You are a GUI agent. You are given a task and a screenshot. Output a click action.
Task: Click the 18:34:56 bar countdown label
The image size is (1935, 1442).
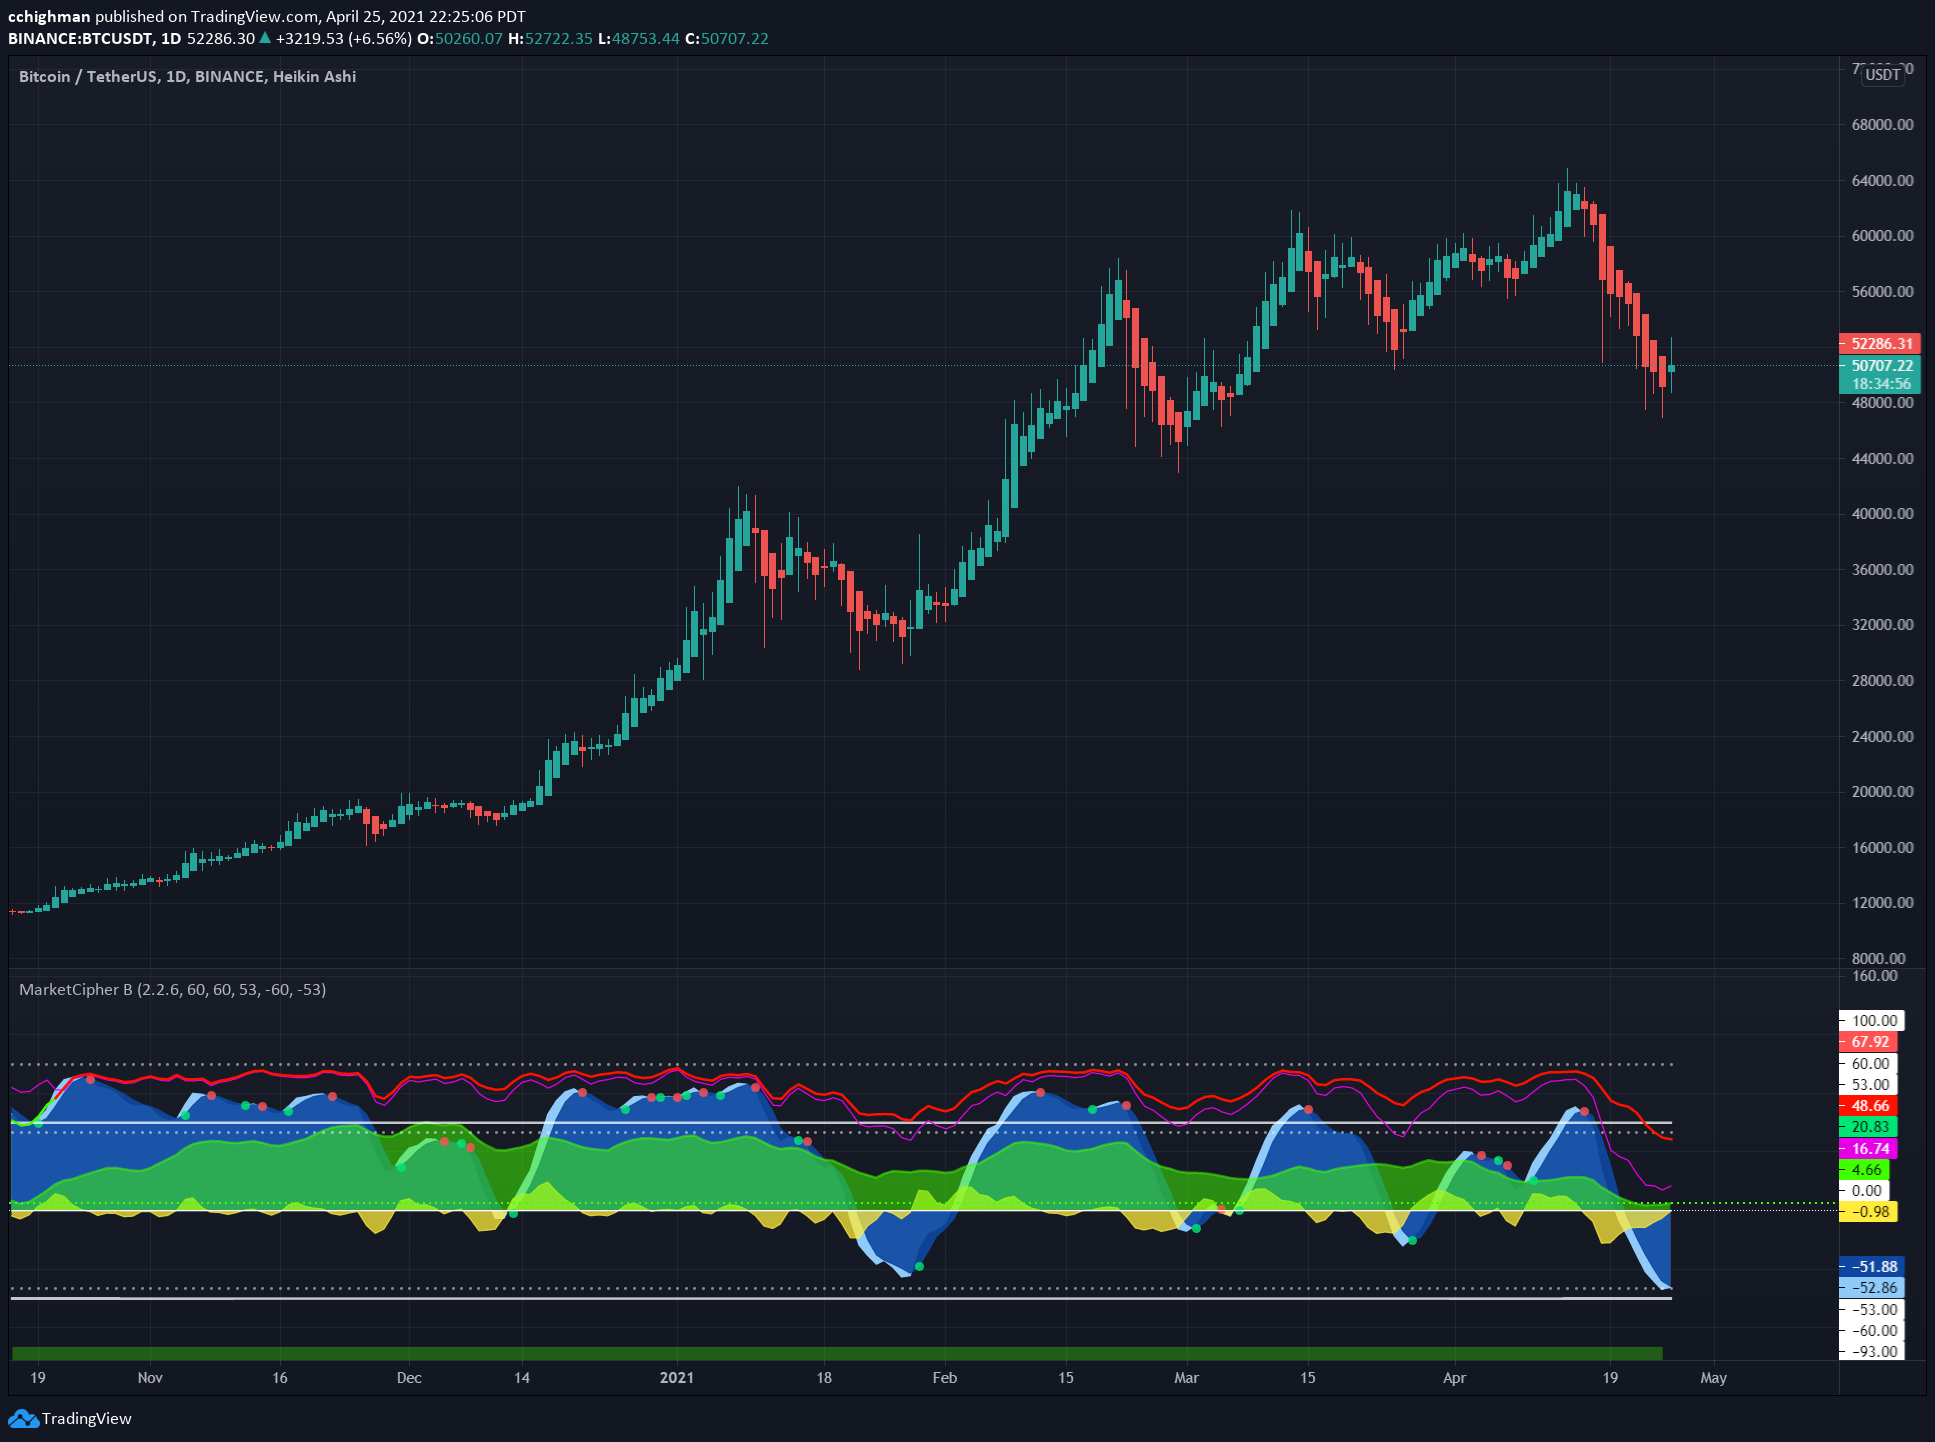point(1880,384)
